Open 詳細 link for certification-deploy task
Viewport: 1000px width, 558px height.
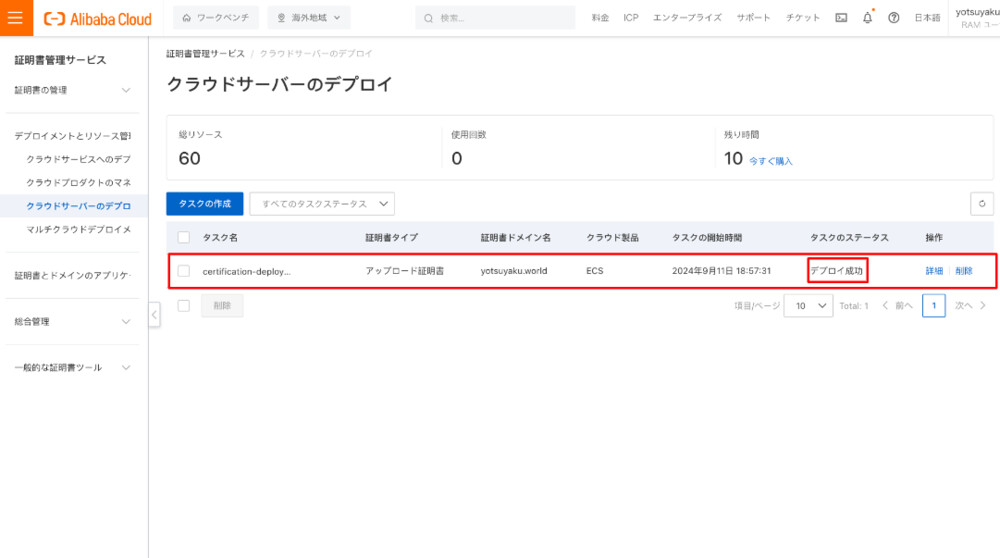[934, 271]
